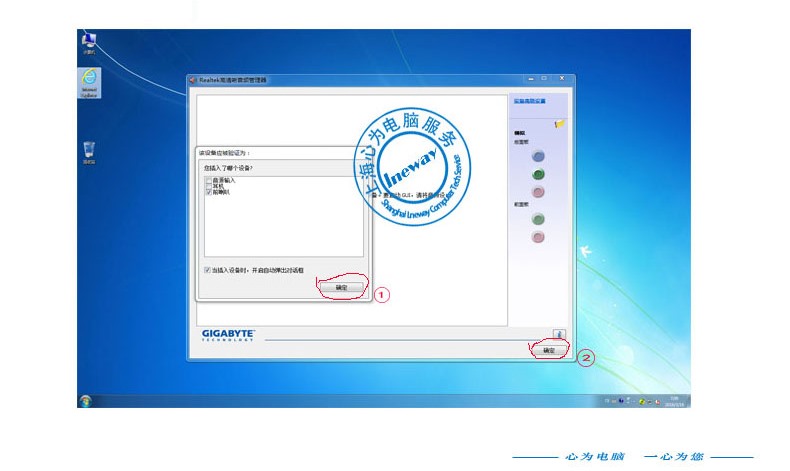This screenshot has width=790, height=471.
Task: Click the blue rear panel audio jack
Action: 537,156
